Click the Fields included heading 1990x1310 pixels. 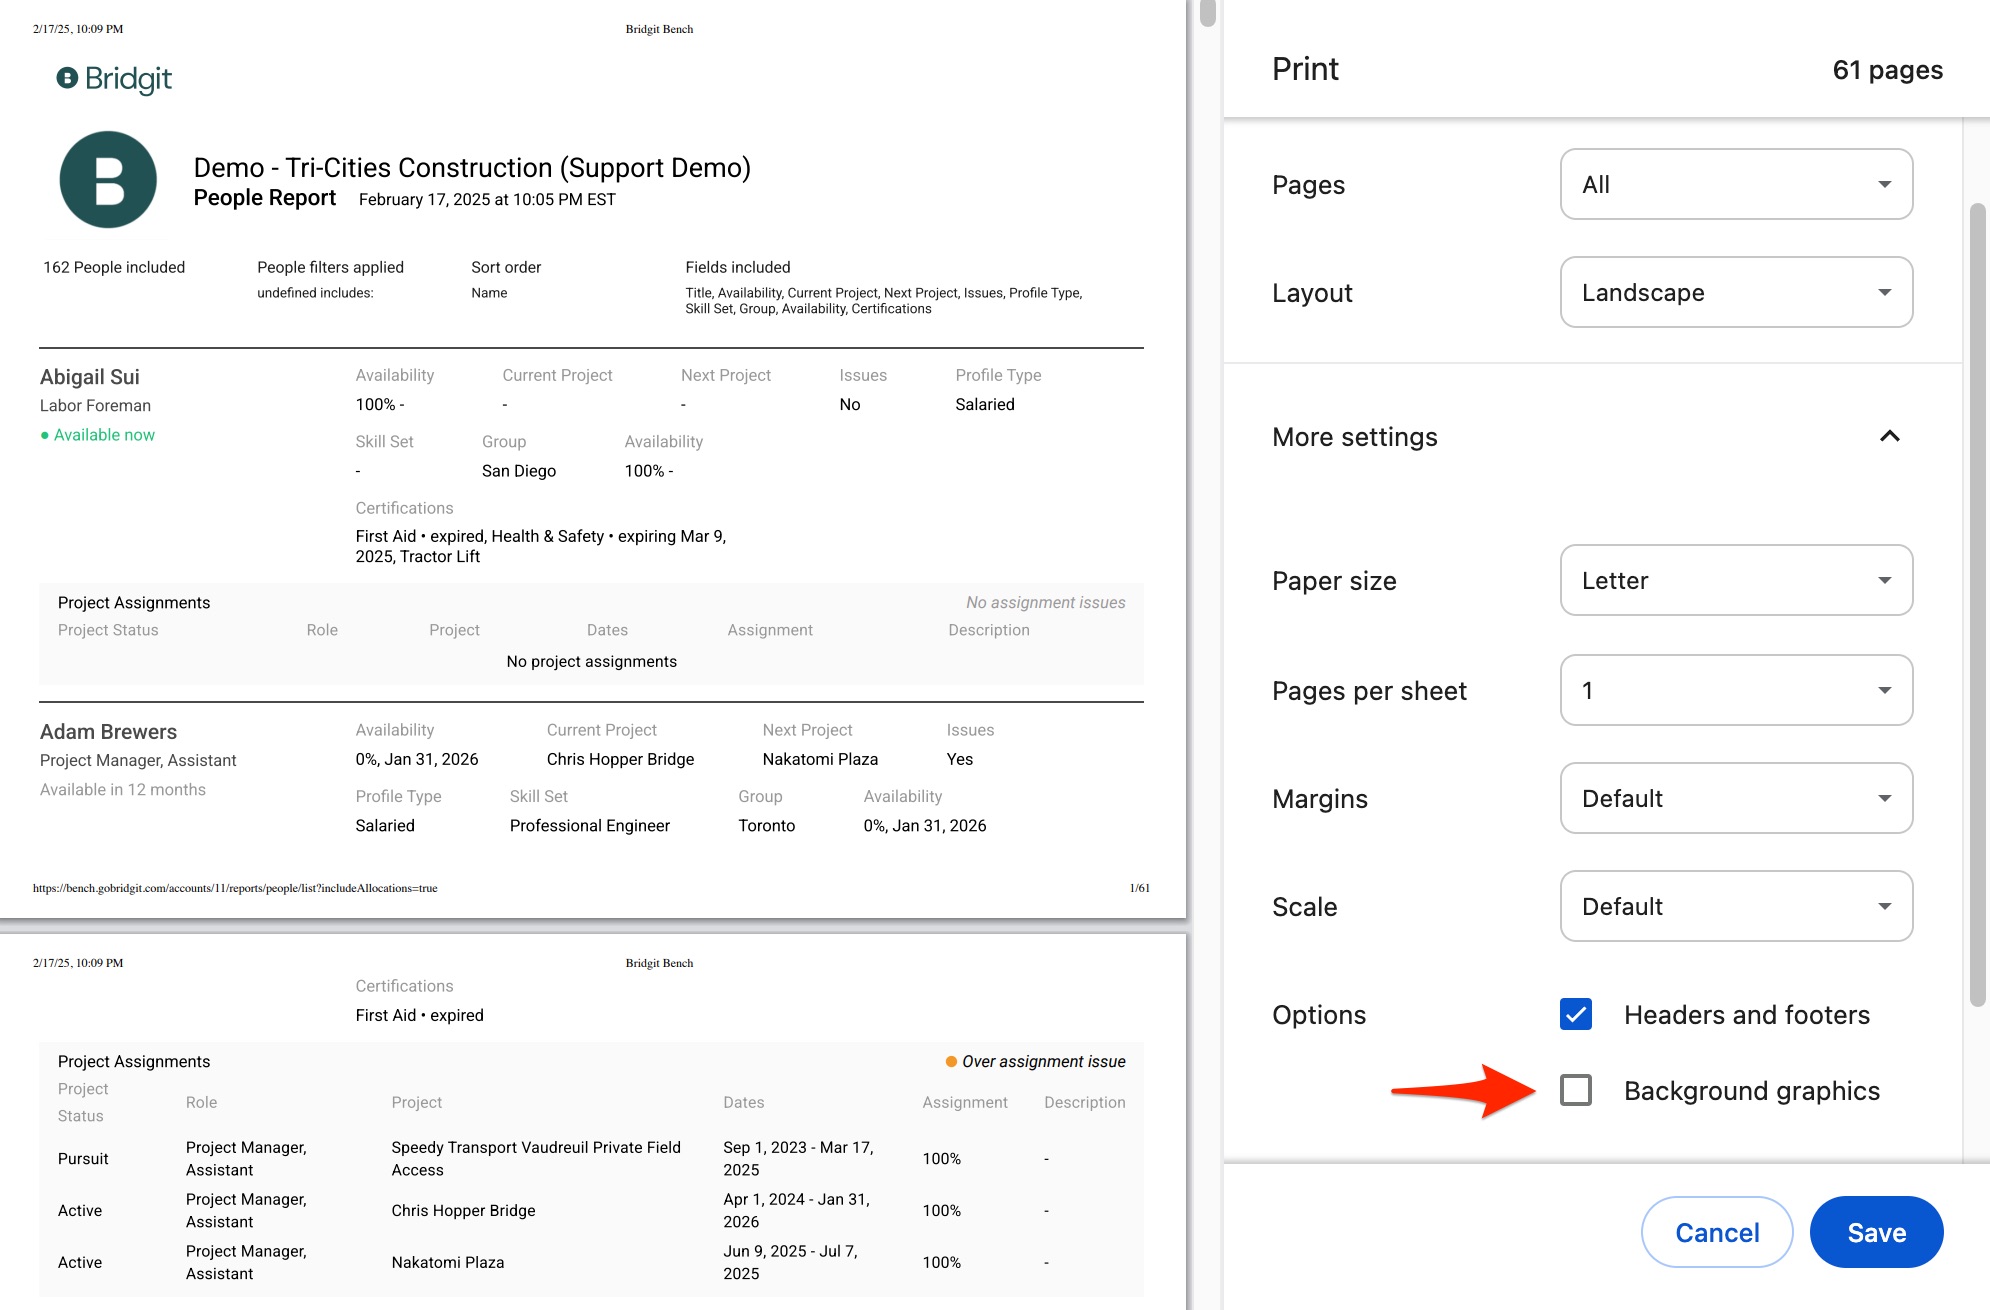[x=738, y=267]
